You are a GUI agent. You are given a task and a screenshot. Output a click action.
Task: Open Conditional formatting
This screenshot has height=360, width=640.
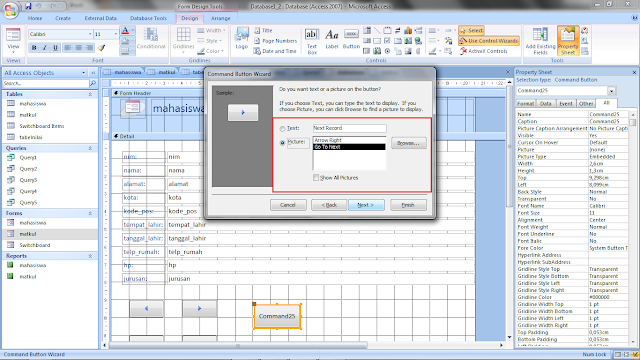(x=151, y=39)
